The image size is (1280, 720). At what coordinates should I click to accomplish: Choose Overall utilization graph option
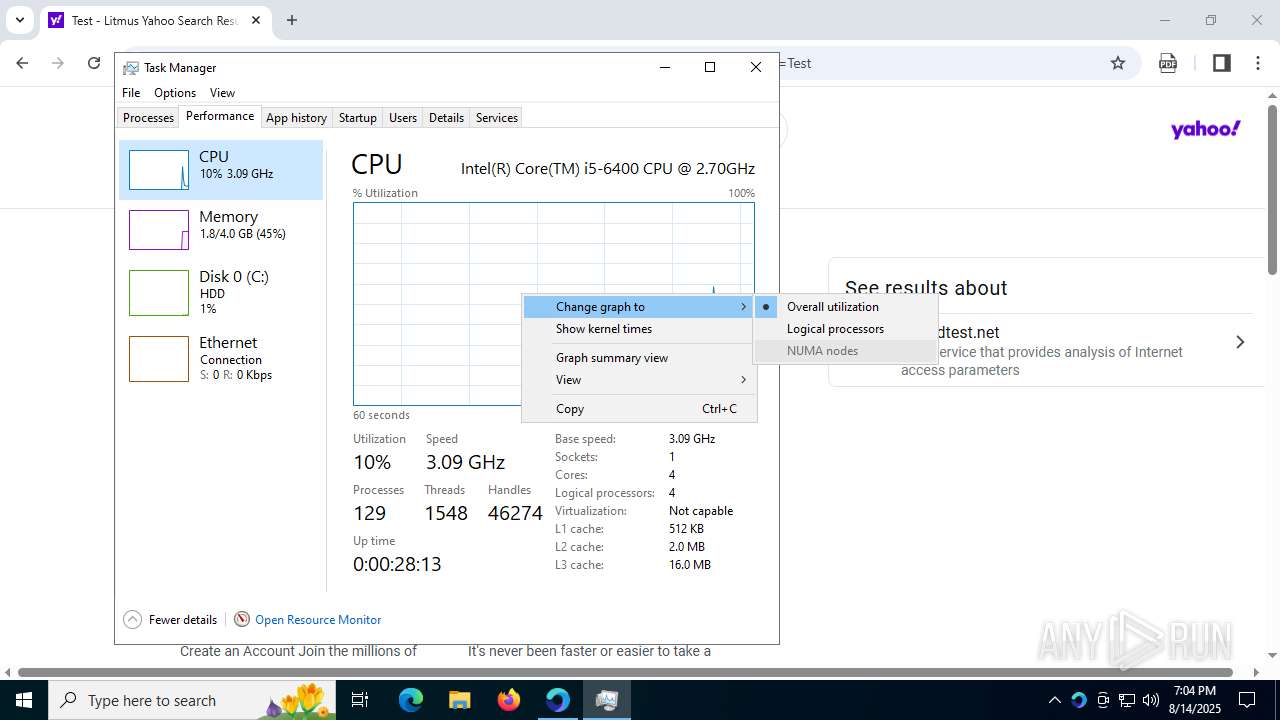tap(846, 307)
